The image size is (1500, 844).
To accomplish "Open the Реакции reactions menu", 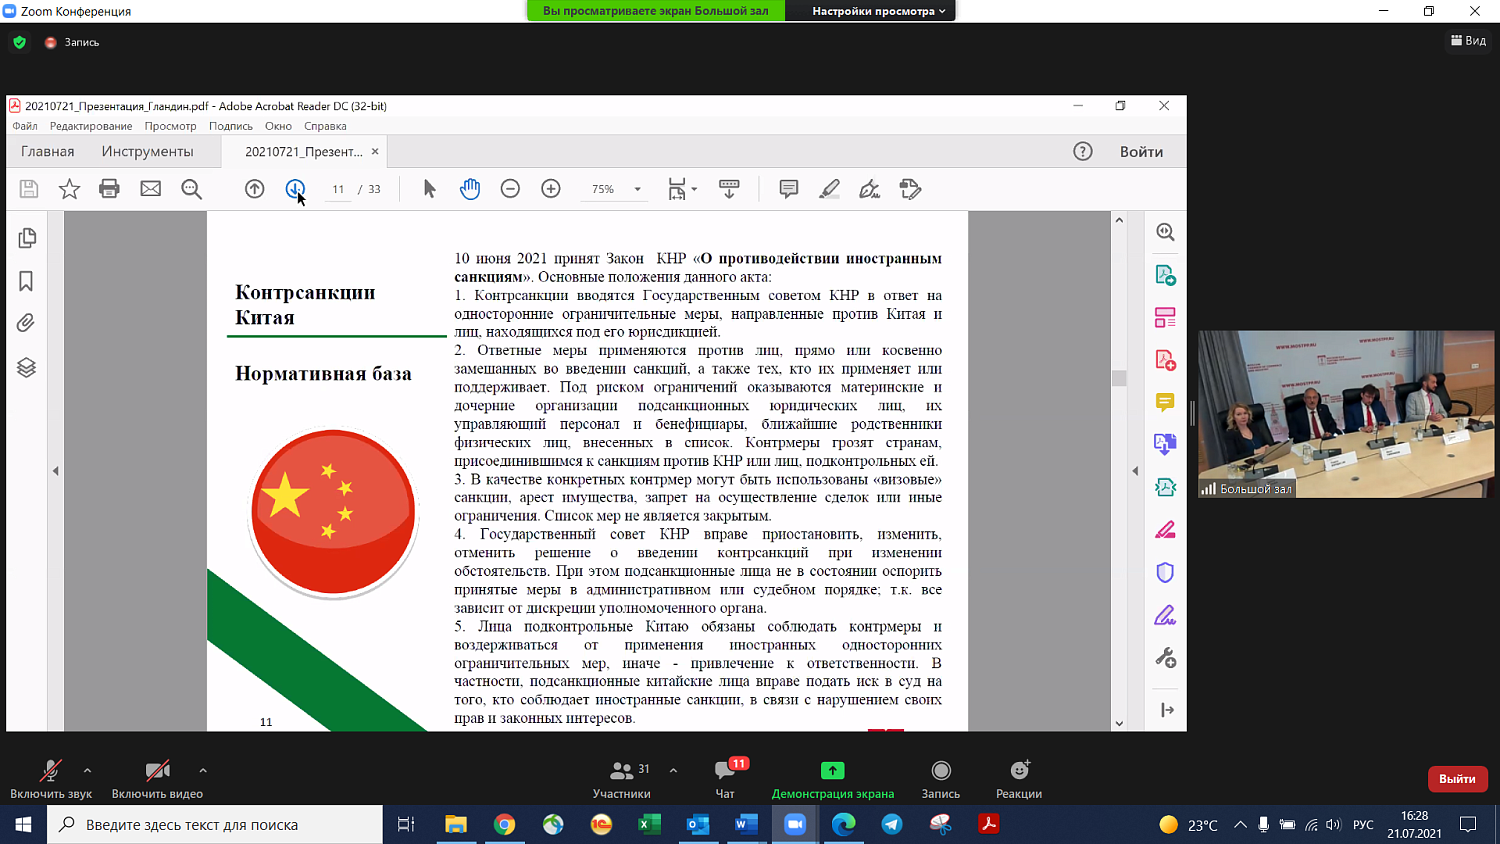I will point(1019,779).
